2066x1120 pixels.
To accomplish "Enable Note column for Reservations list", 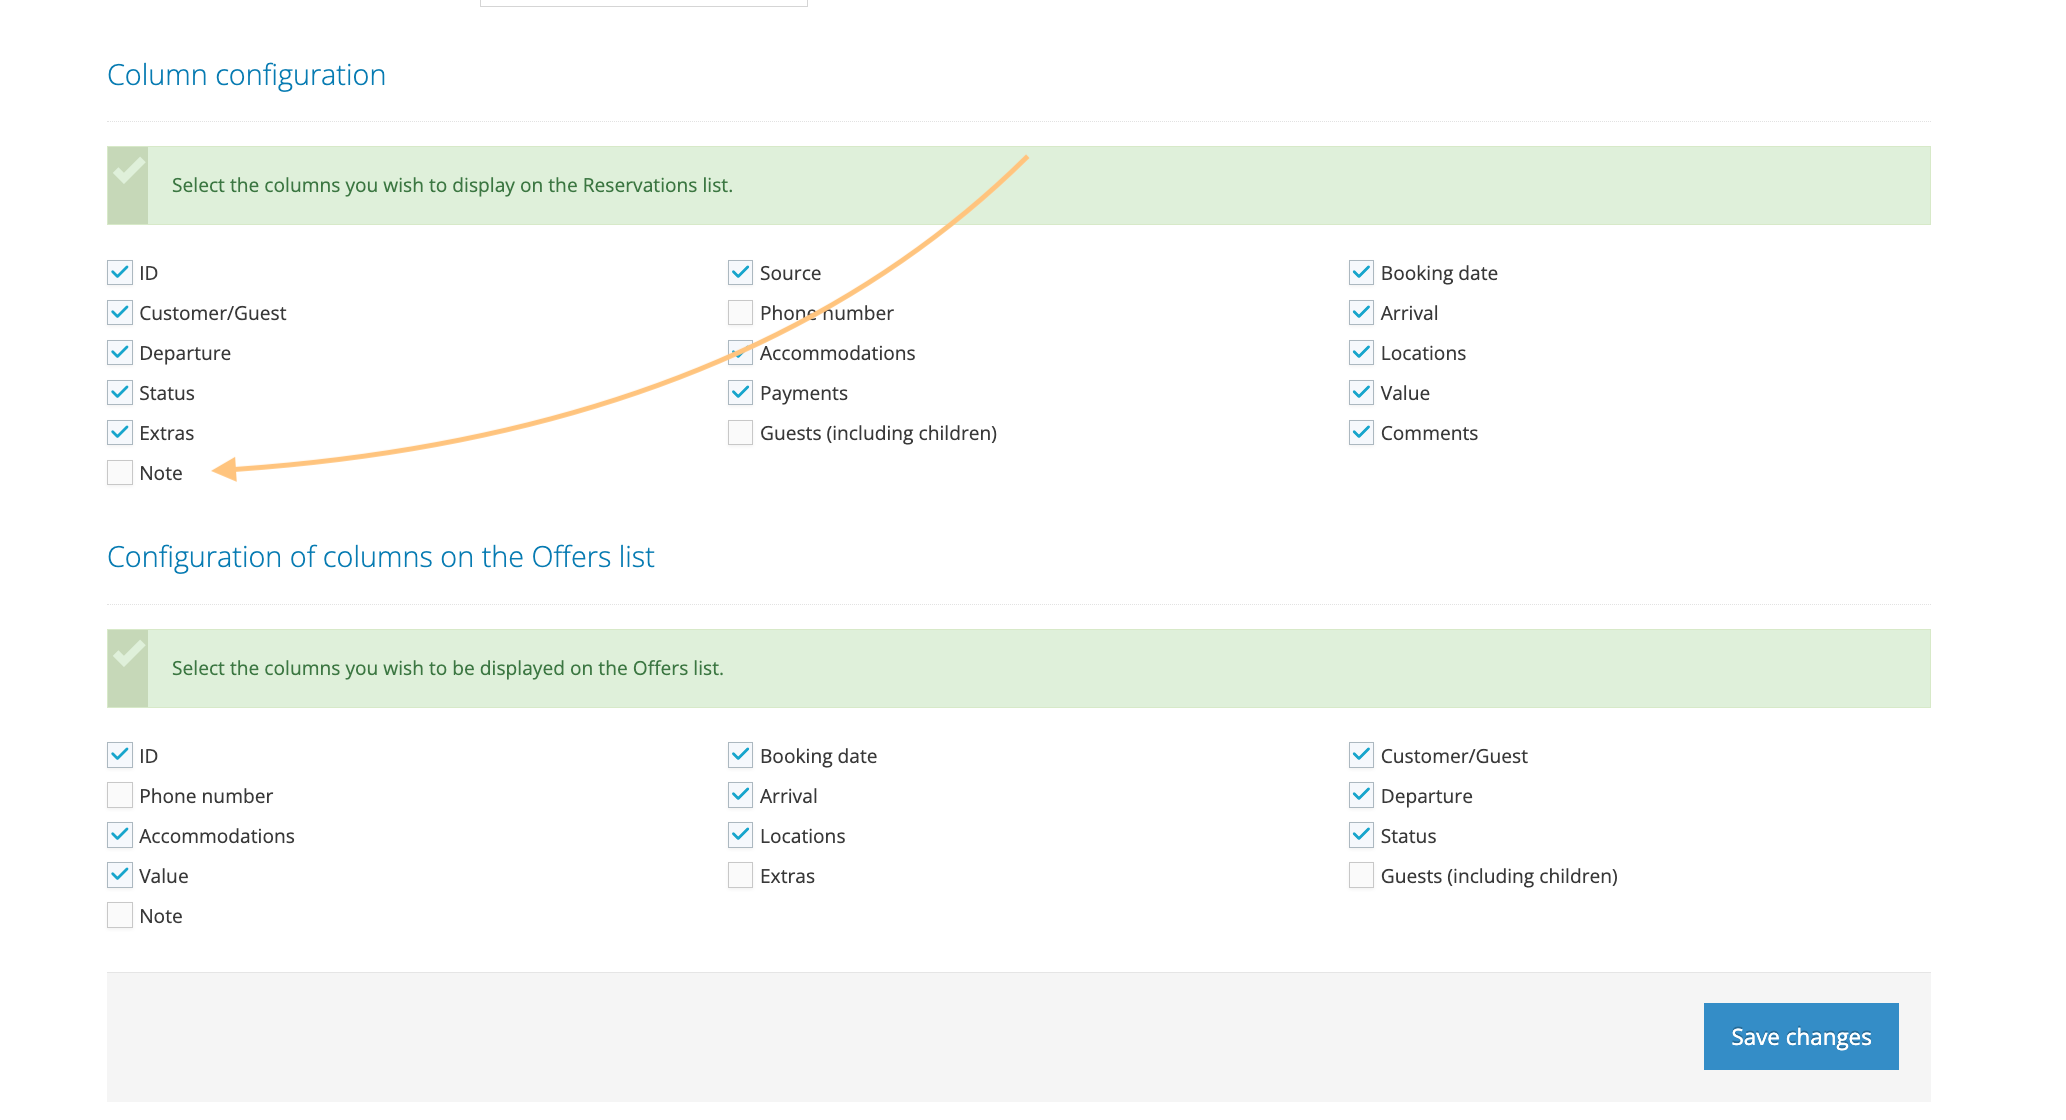I will 120,473.
